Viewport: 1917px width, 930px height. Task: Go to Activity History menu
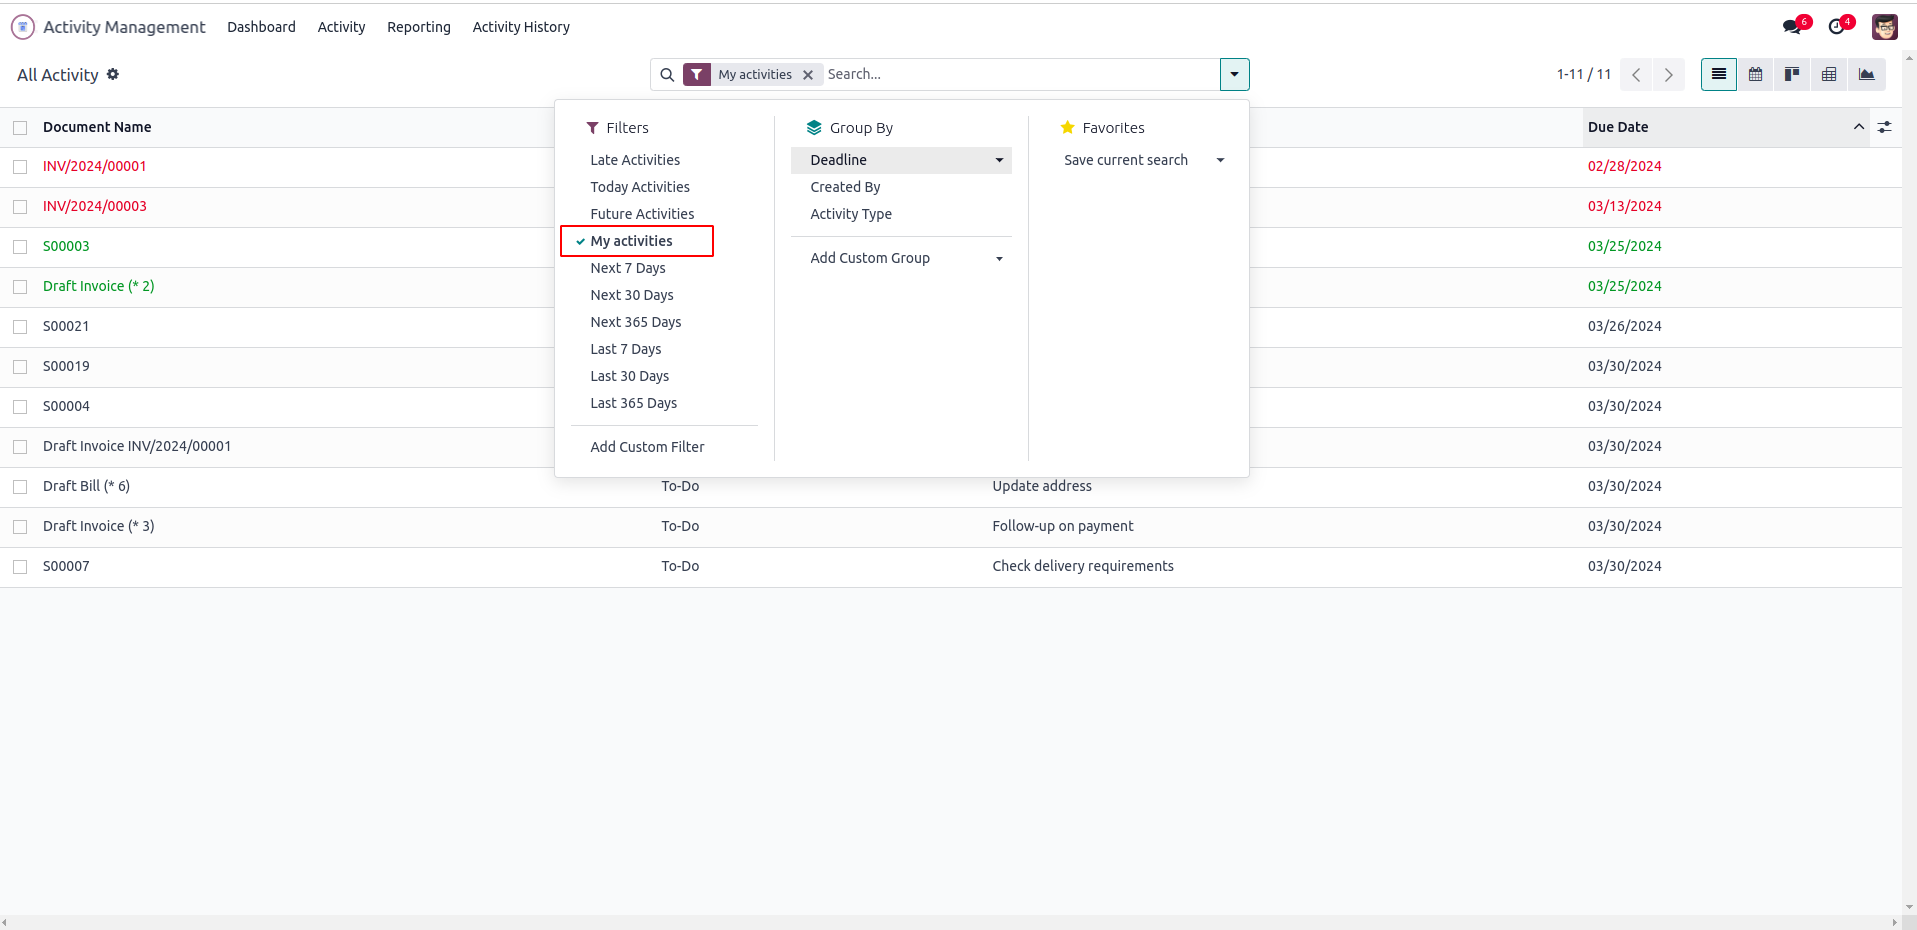click(521, 27)
